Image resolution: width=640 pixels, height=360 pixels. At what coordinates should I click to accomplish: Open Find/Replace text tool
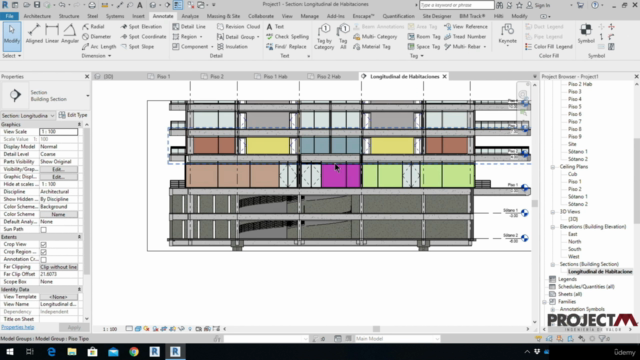[286, 47]
